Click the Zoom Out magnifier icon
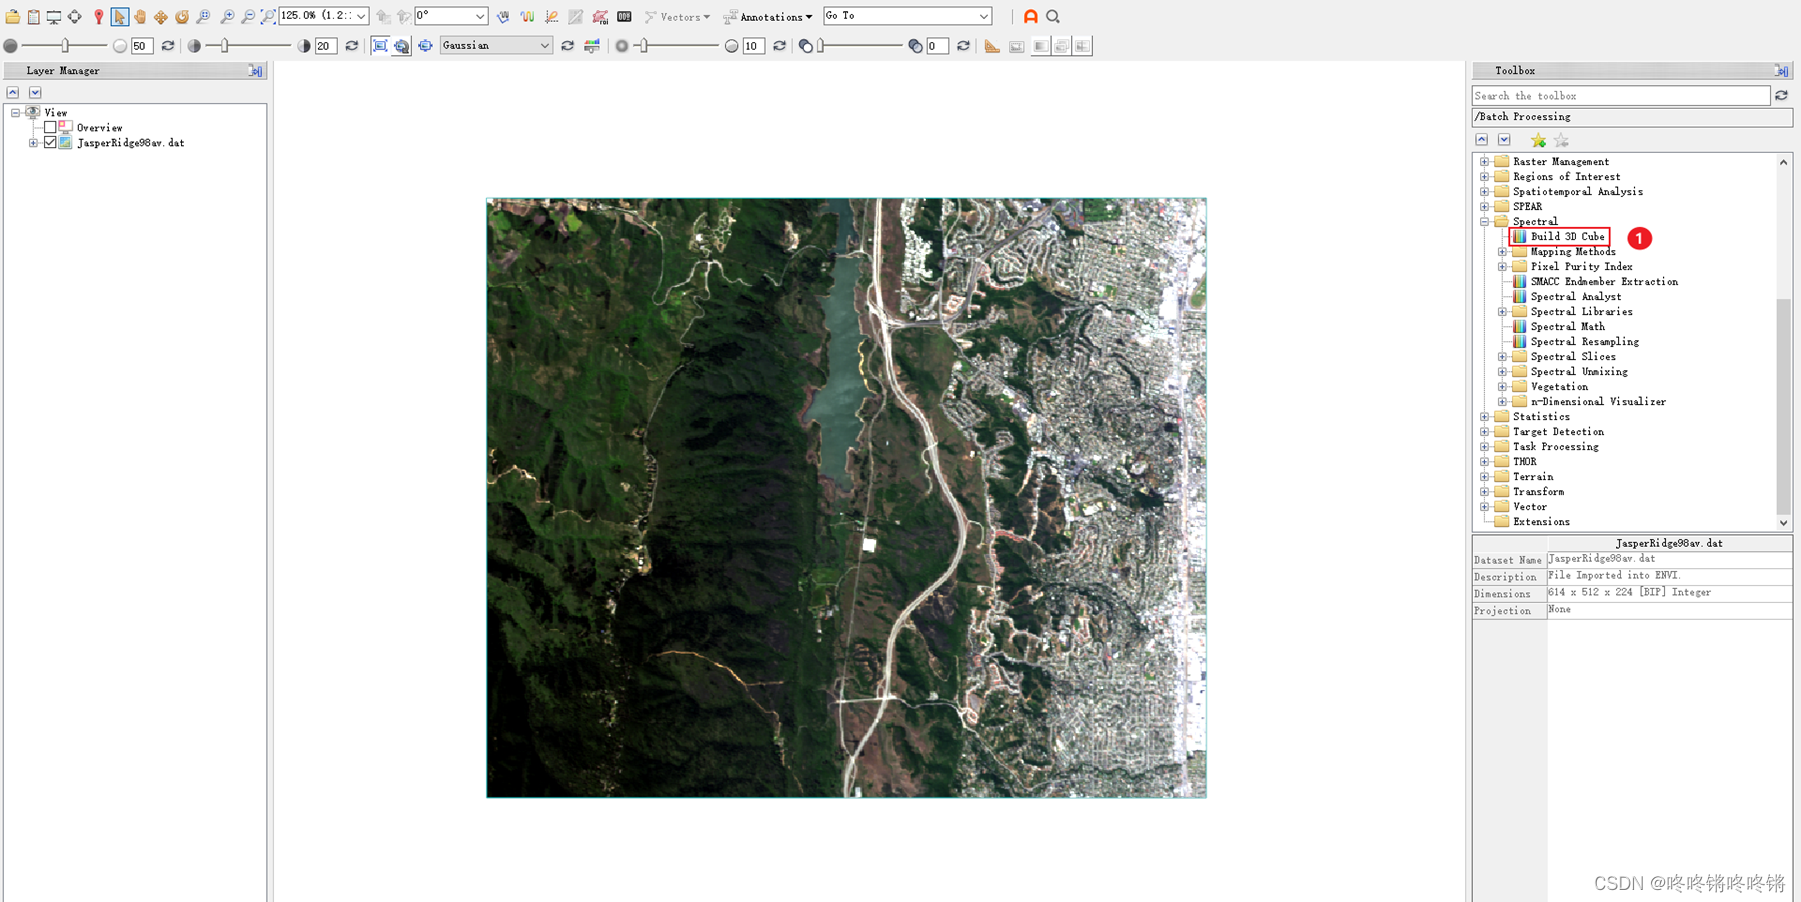The image size is (1801, 902). pyautogui.click(x=248, y=17)
